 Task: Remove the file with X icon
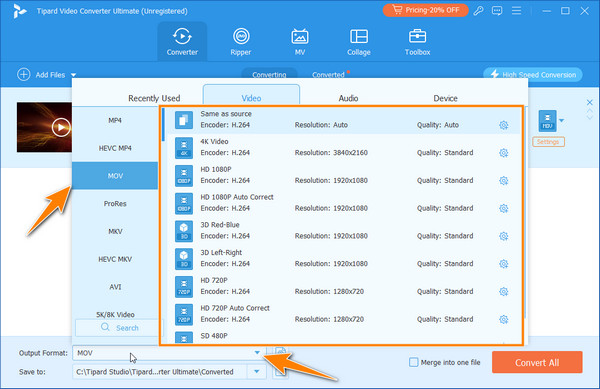589,103
